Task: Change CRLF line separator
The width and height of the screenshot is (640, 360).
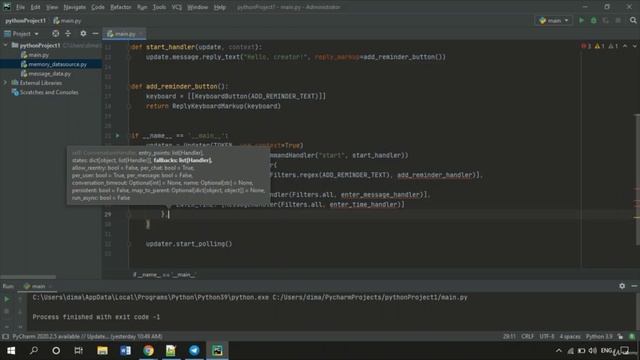Action: 527,337
